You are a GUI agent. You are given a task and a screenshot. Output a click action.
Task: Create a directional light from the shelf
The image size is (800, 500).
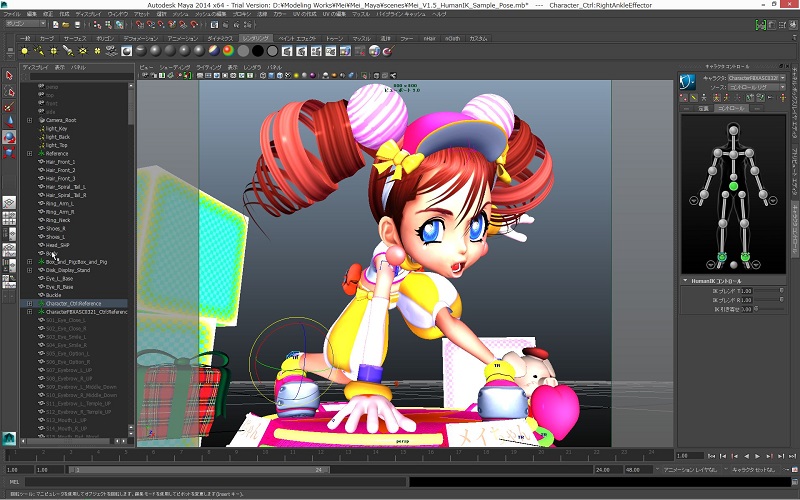39,51
